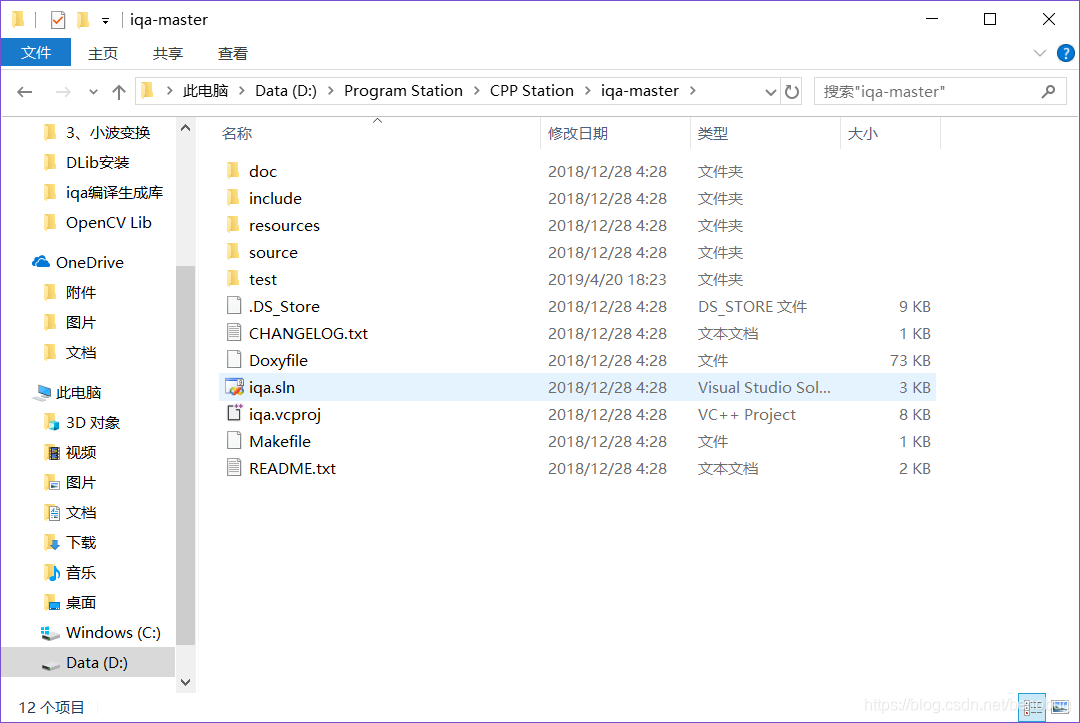1080x723 pixels.
Task: Open the 共享 ribbon tab
Action: [x=167, y=53]
